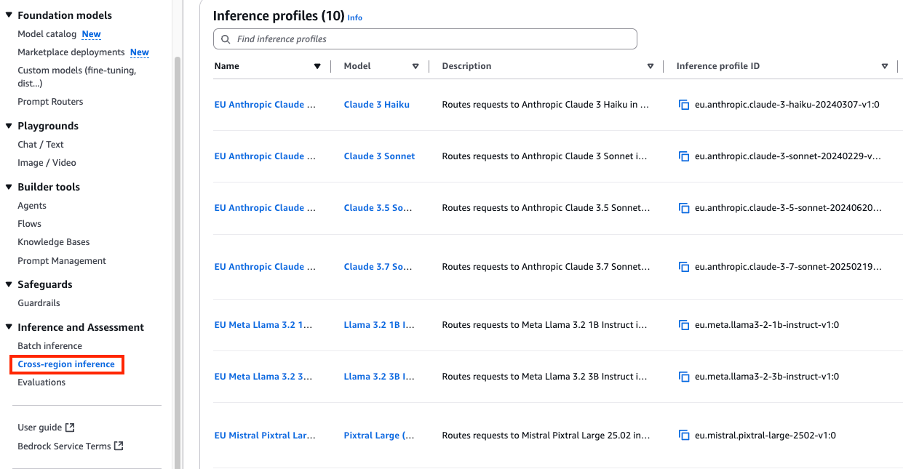Viewport: 904px width, 470px height.
Task: Open Marketplace deployments in the sidebar
Action: click(x=71, y=52)
